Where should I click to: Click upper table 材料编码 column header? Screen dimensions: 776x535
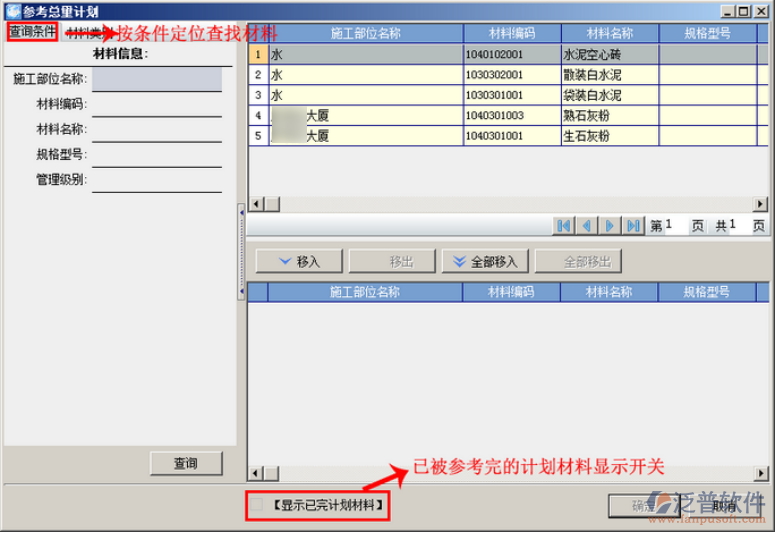point(512,33)
